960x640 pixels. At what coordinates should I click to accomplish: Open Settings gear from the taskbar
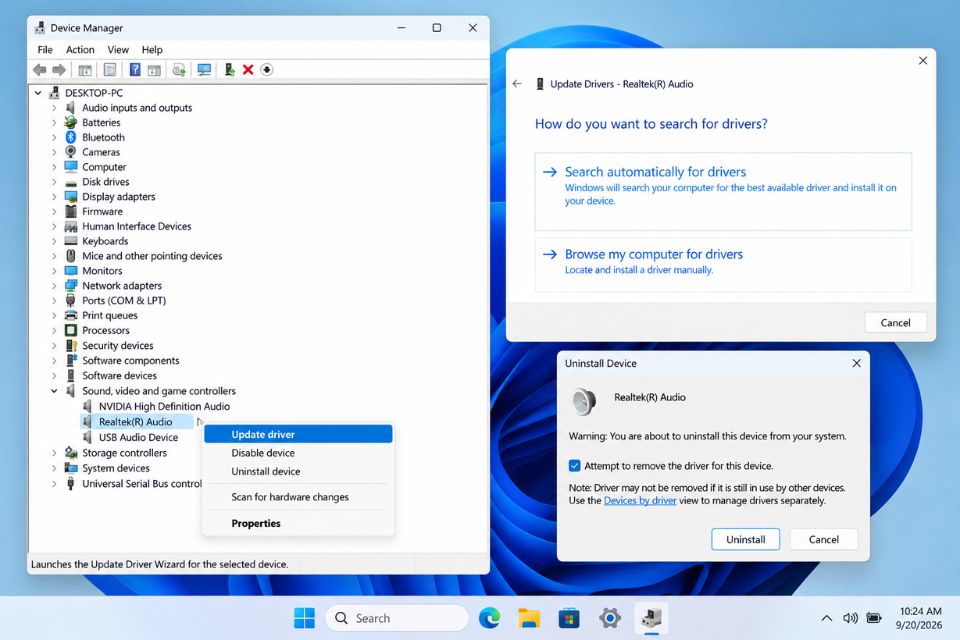610,618
